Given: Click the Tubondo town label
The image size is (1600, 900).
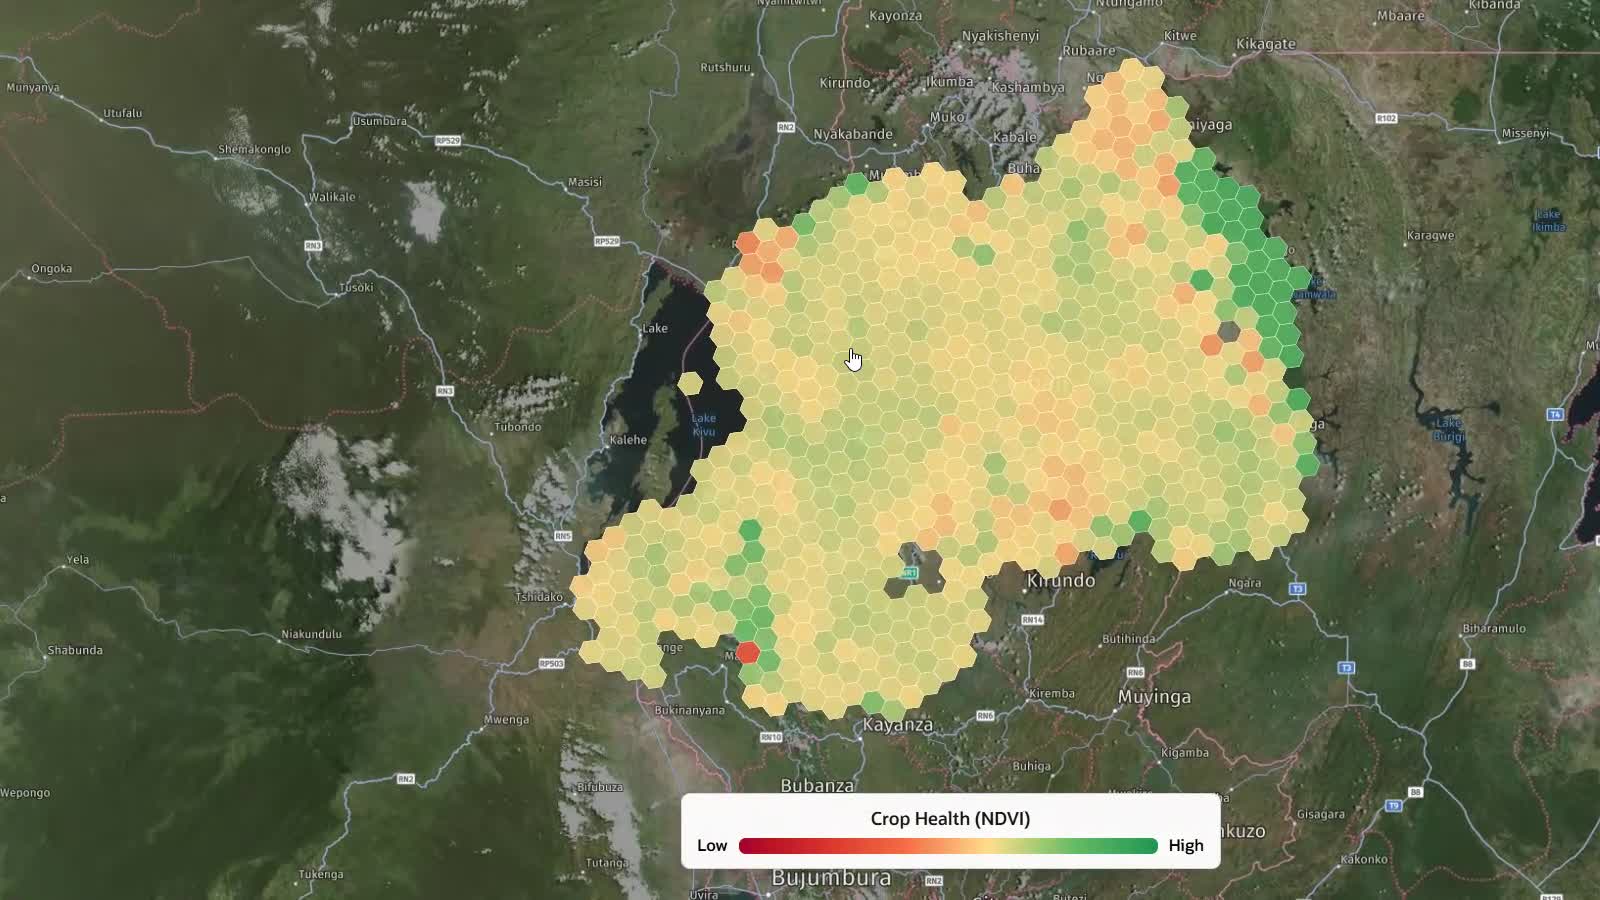Looking at the screenshot, I should tap(517, 427).
